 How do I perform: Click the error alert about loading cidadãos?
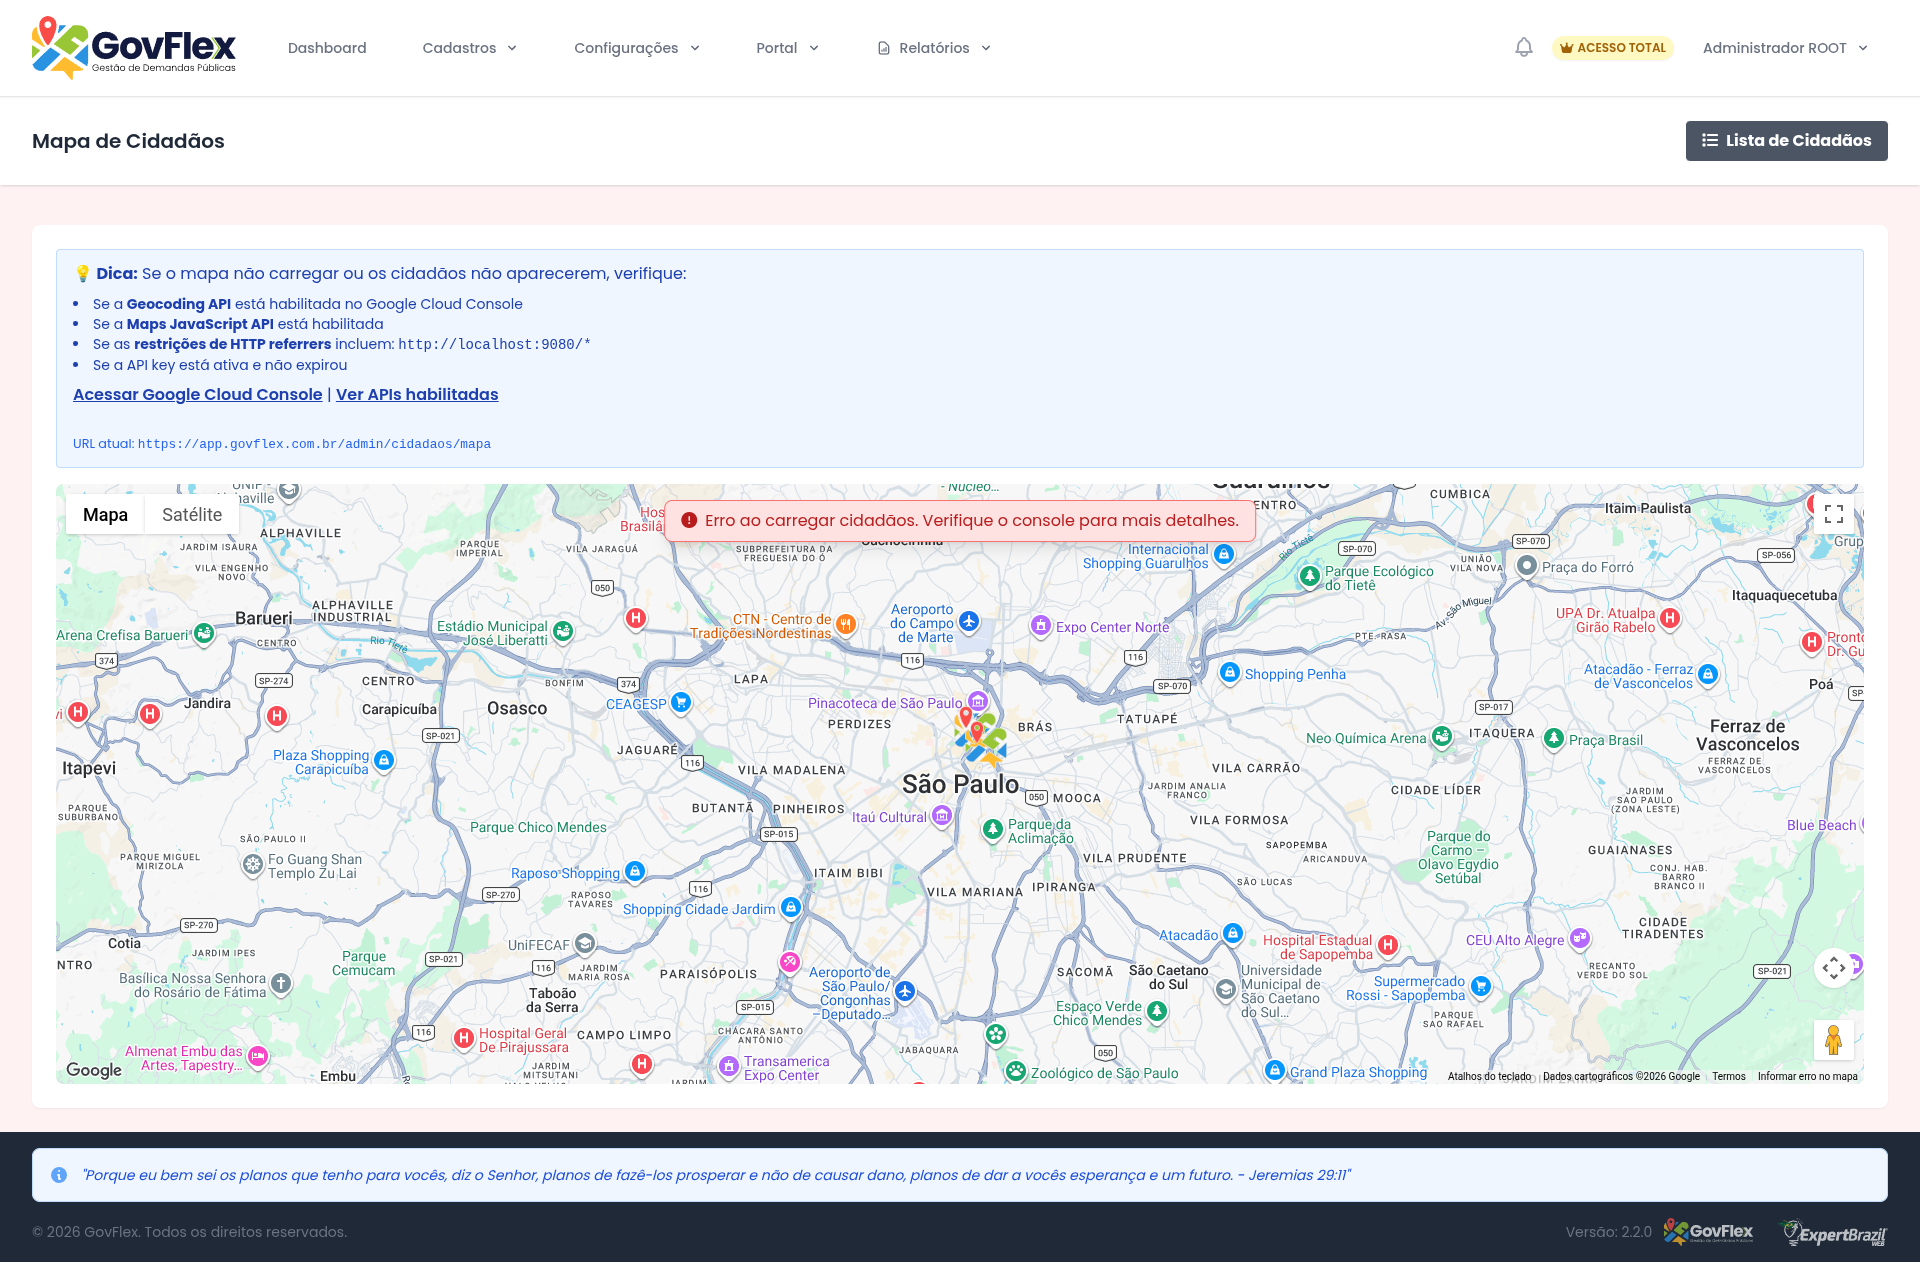click(x=960, y=520)
